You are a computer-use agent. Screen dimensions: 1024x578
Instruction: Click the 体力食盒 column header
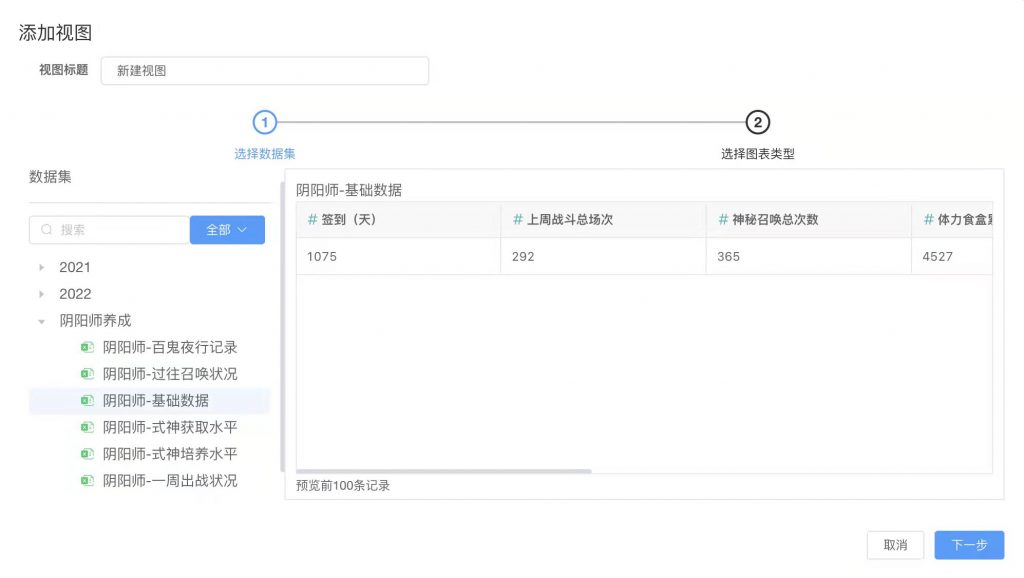pos(952,219)
